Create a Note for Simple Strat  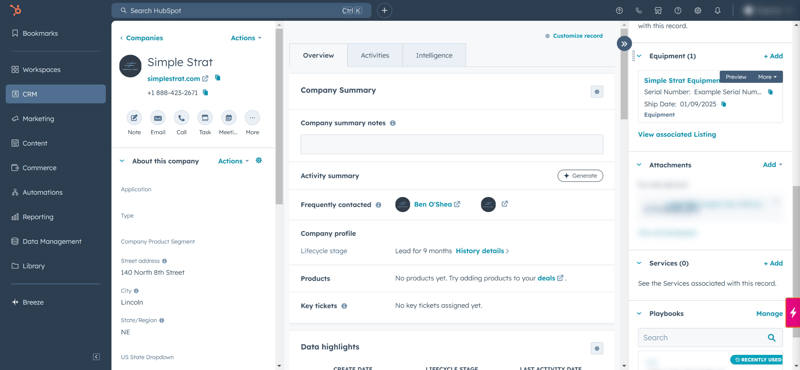pos(134,118)
